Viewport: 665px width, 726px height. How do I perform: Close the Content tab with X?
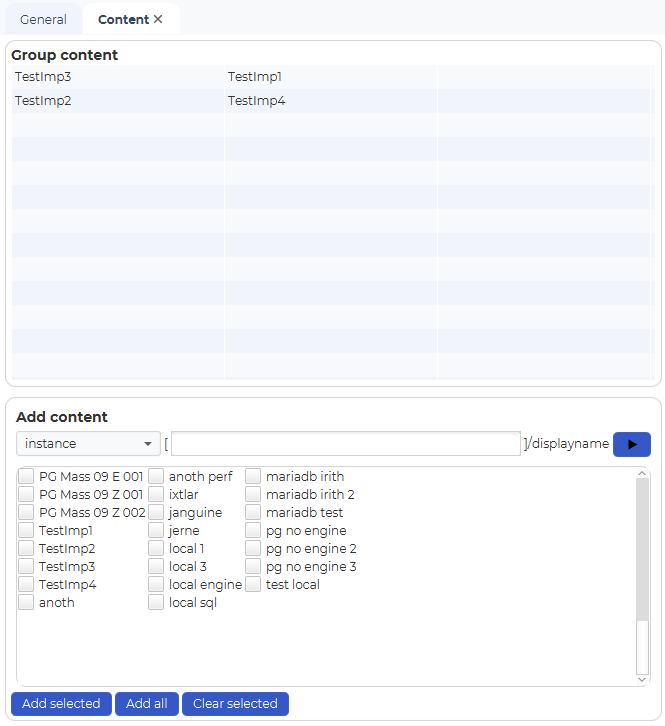coord(158,20)
